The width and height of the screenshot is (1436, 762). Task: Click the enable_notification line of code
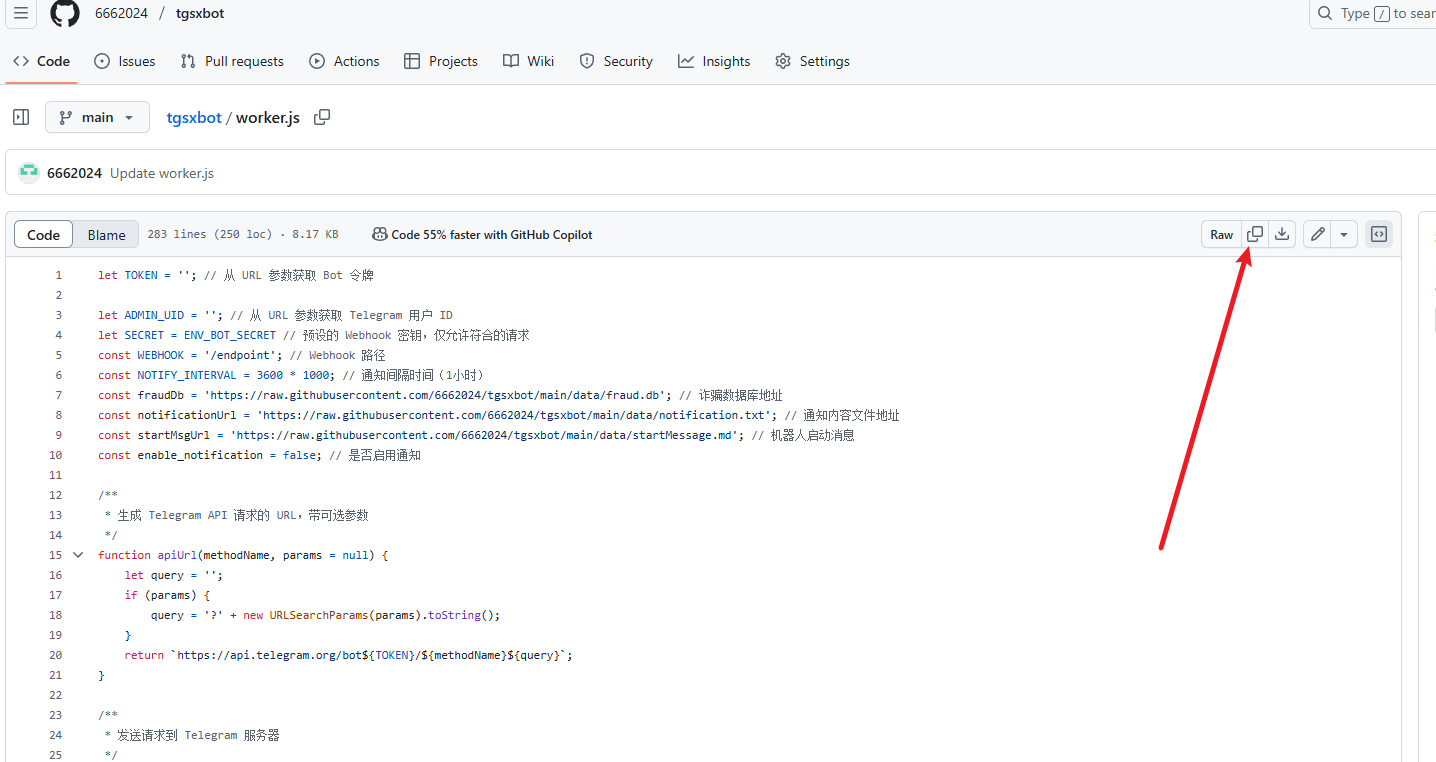pyautogui.click(x=260, y=455)
